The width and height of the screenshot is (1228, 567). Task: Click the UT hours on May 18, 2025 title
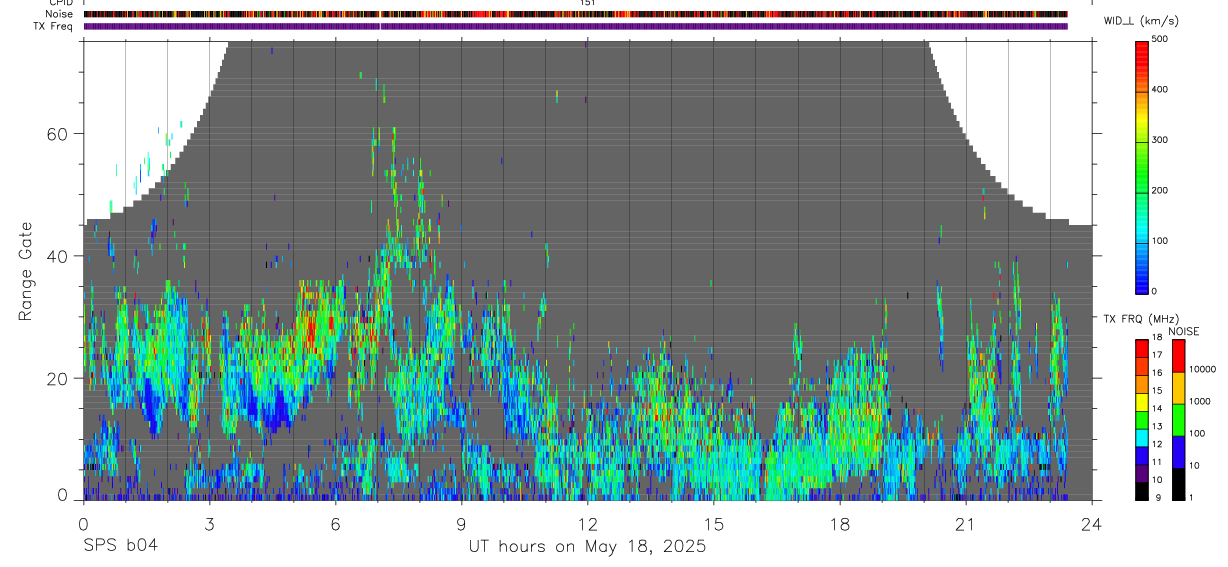point(587,546)
